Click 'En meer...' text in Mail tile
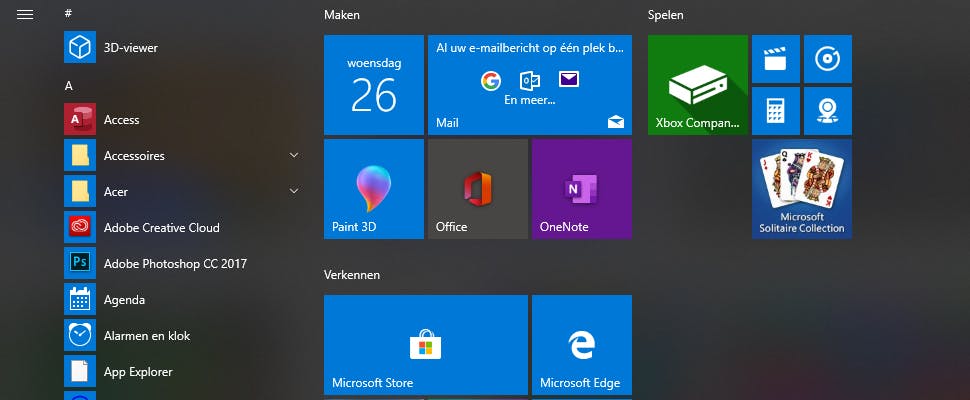 point(530,100)
